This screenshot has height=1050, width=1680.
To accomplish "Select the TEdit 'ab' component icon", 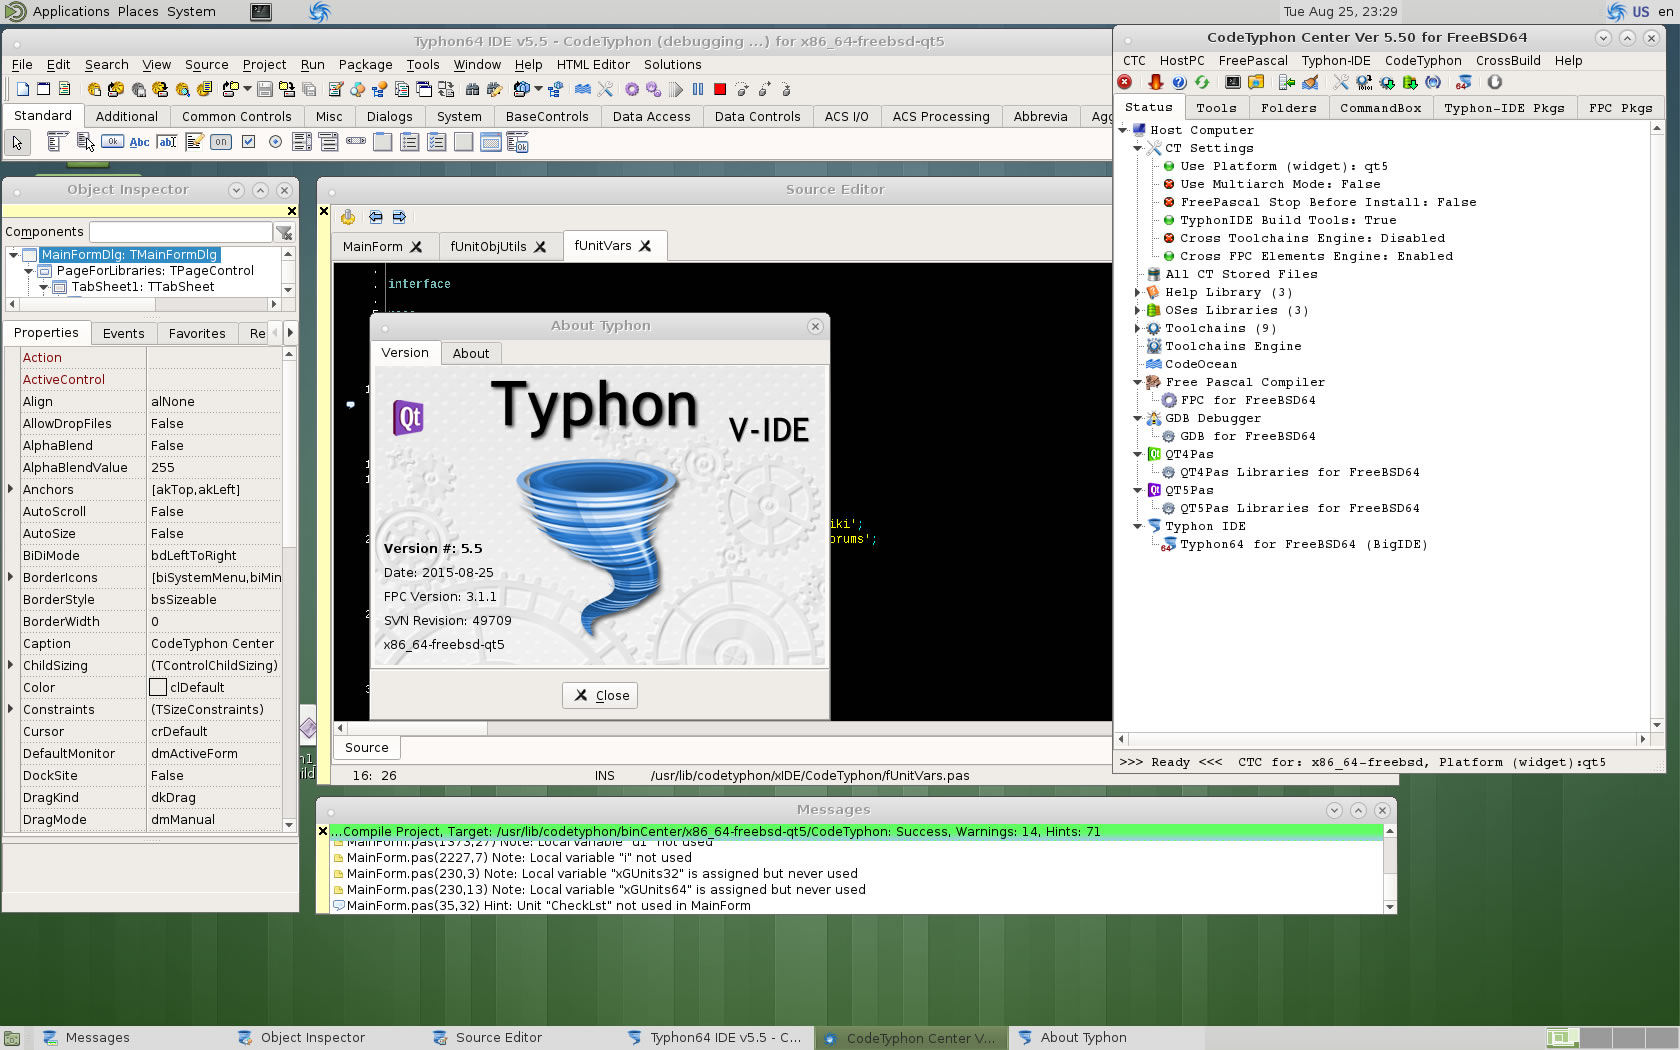I will point(167,142).
